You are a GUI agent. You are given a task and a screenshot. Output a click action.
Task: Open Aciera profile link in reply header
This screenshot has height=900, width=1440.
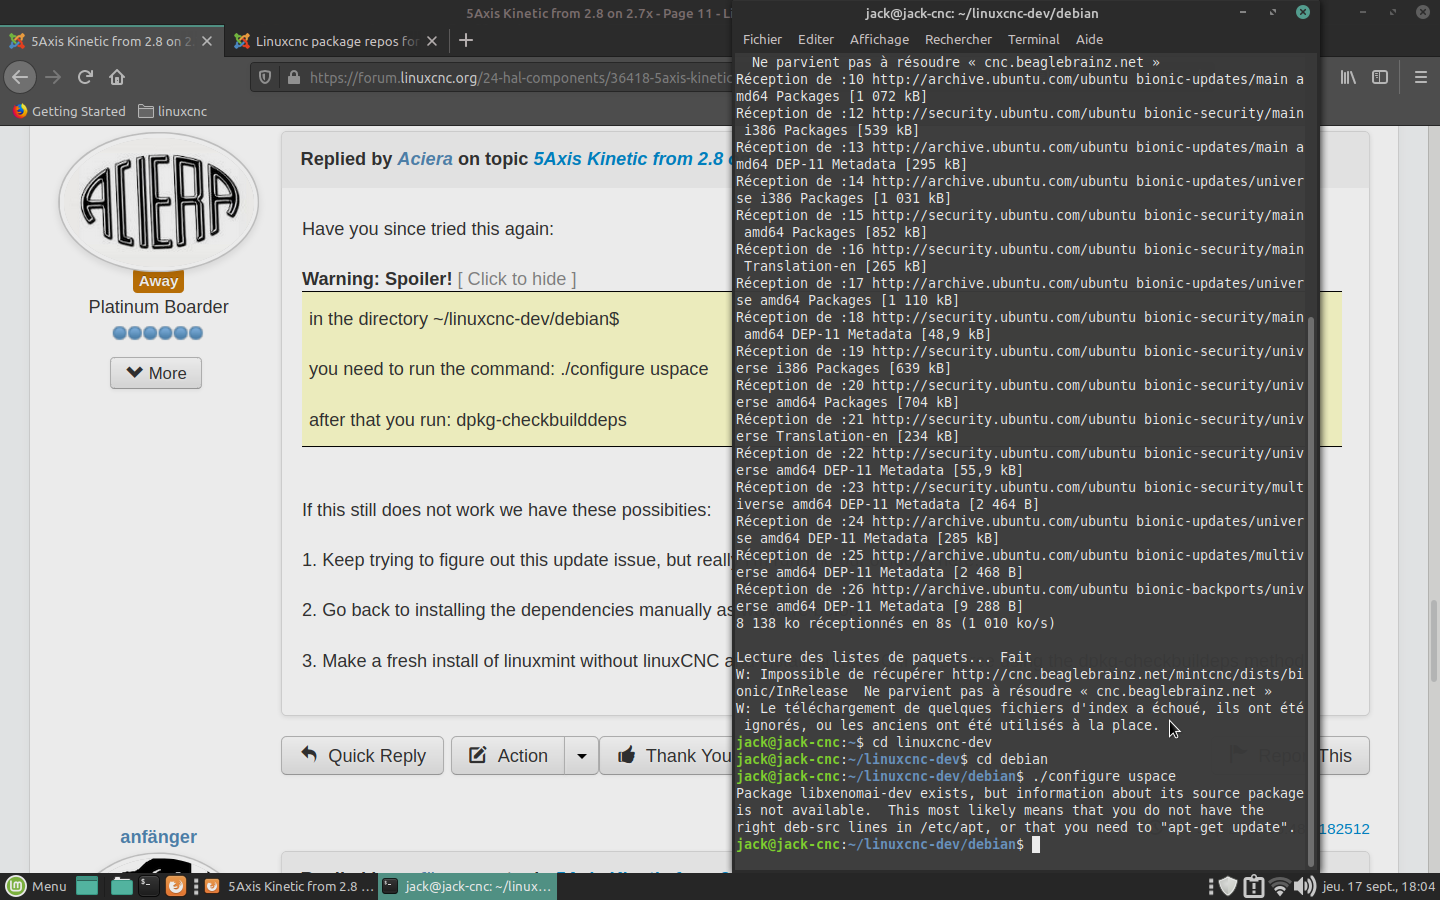[425, 159]
